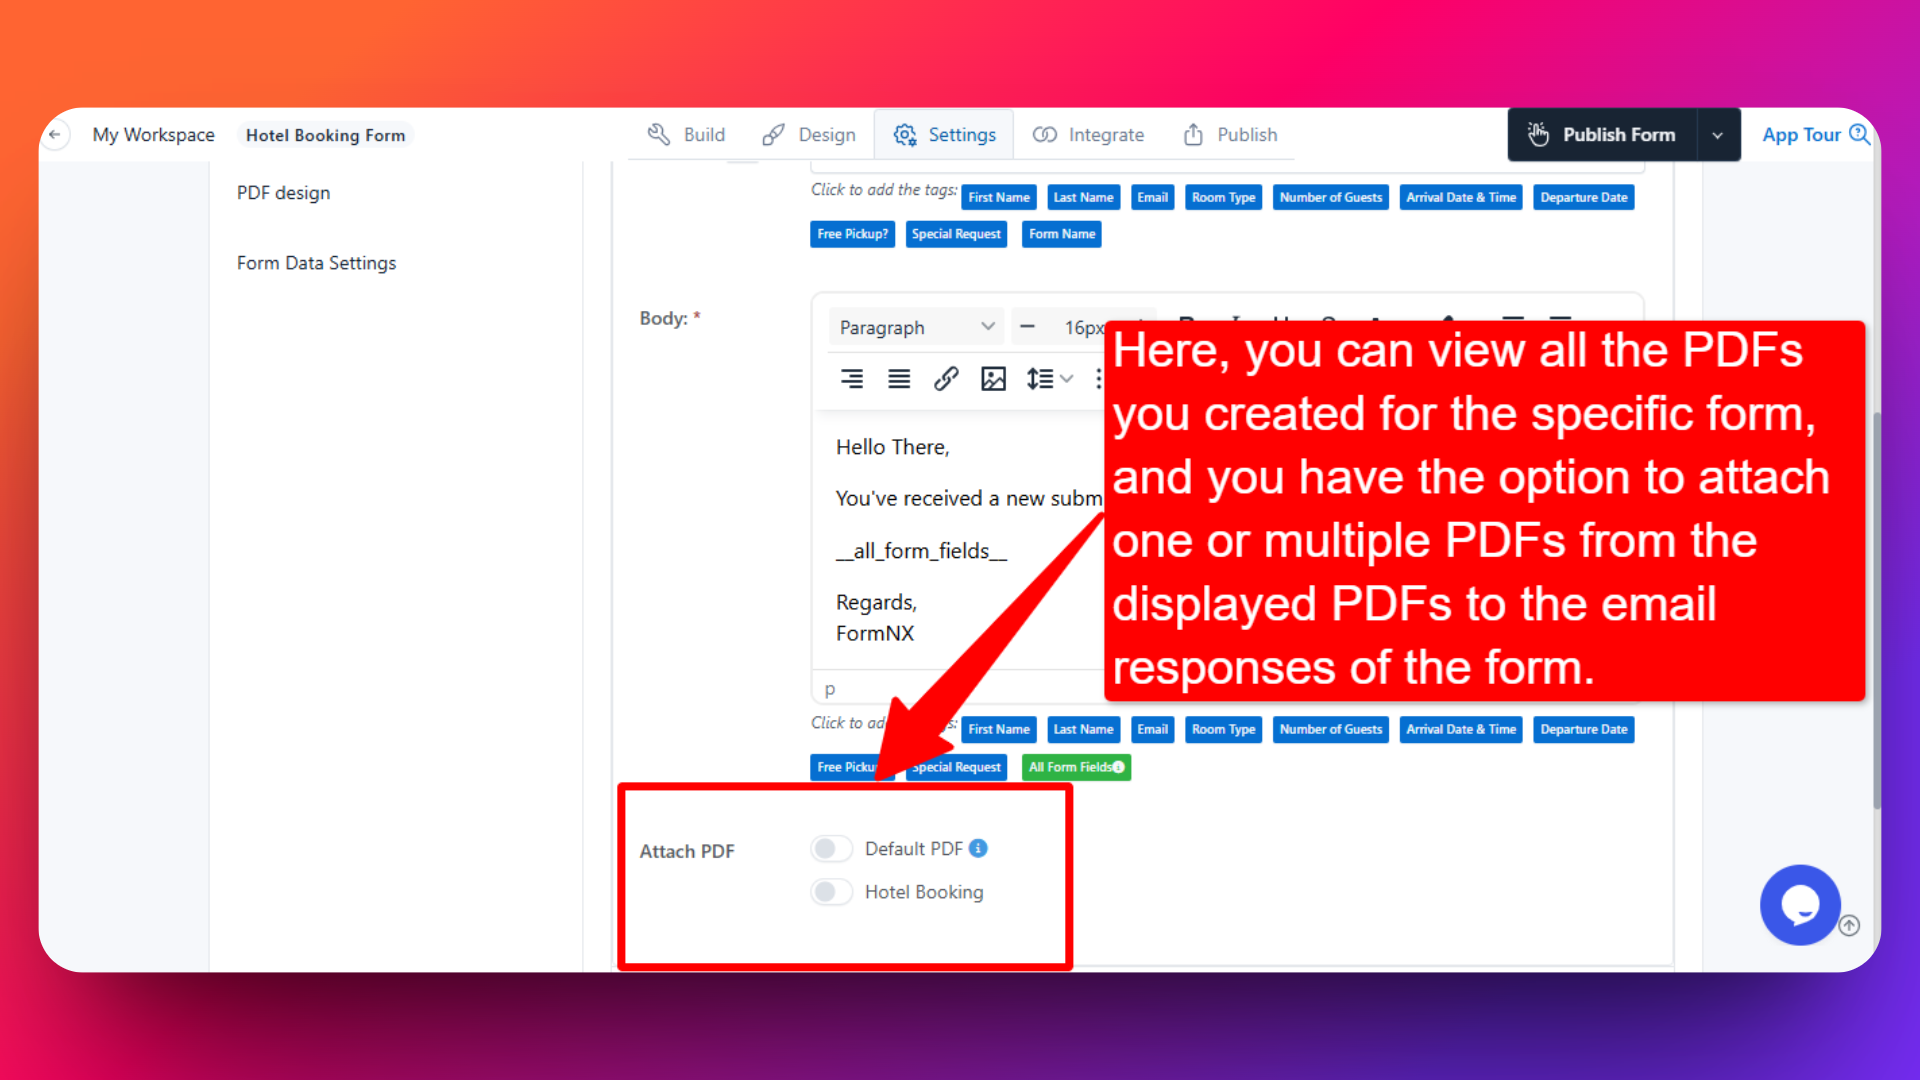Add Arrival Date & Time subject tag
Viewport: 1920px width, 1080px height.
(1461, 197)
